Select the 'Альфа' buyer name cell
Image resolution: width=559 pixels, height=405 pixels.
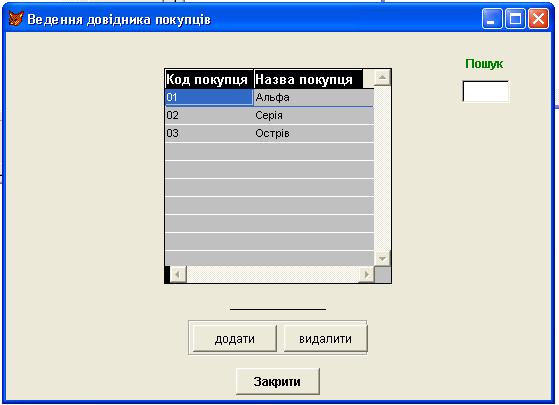(314, 97)
